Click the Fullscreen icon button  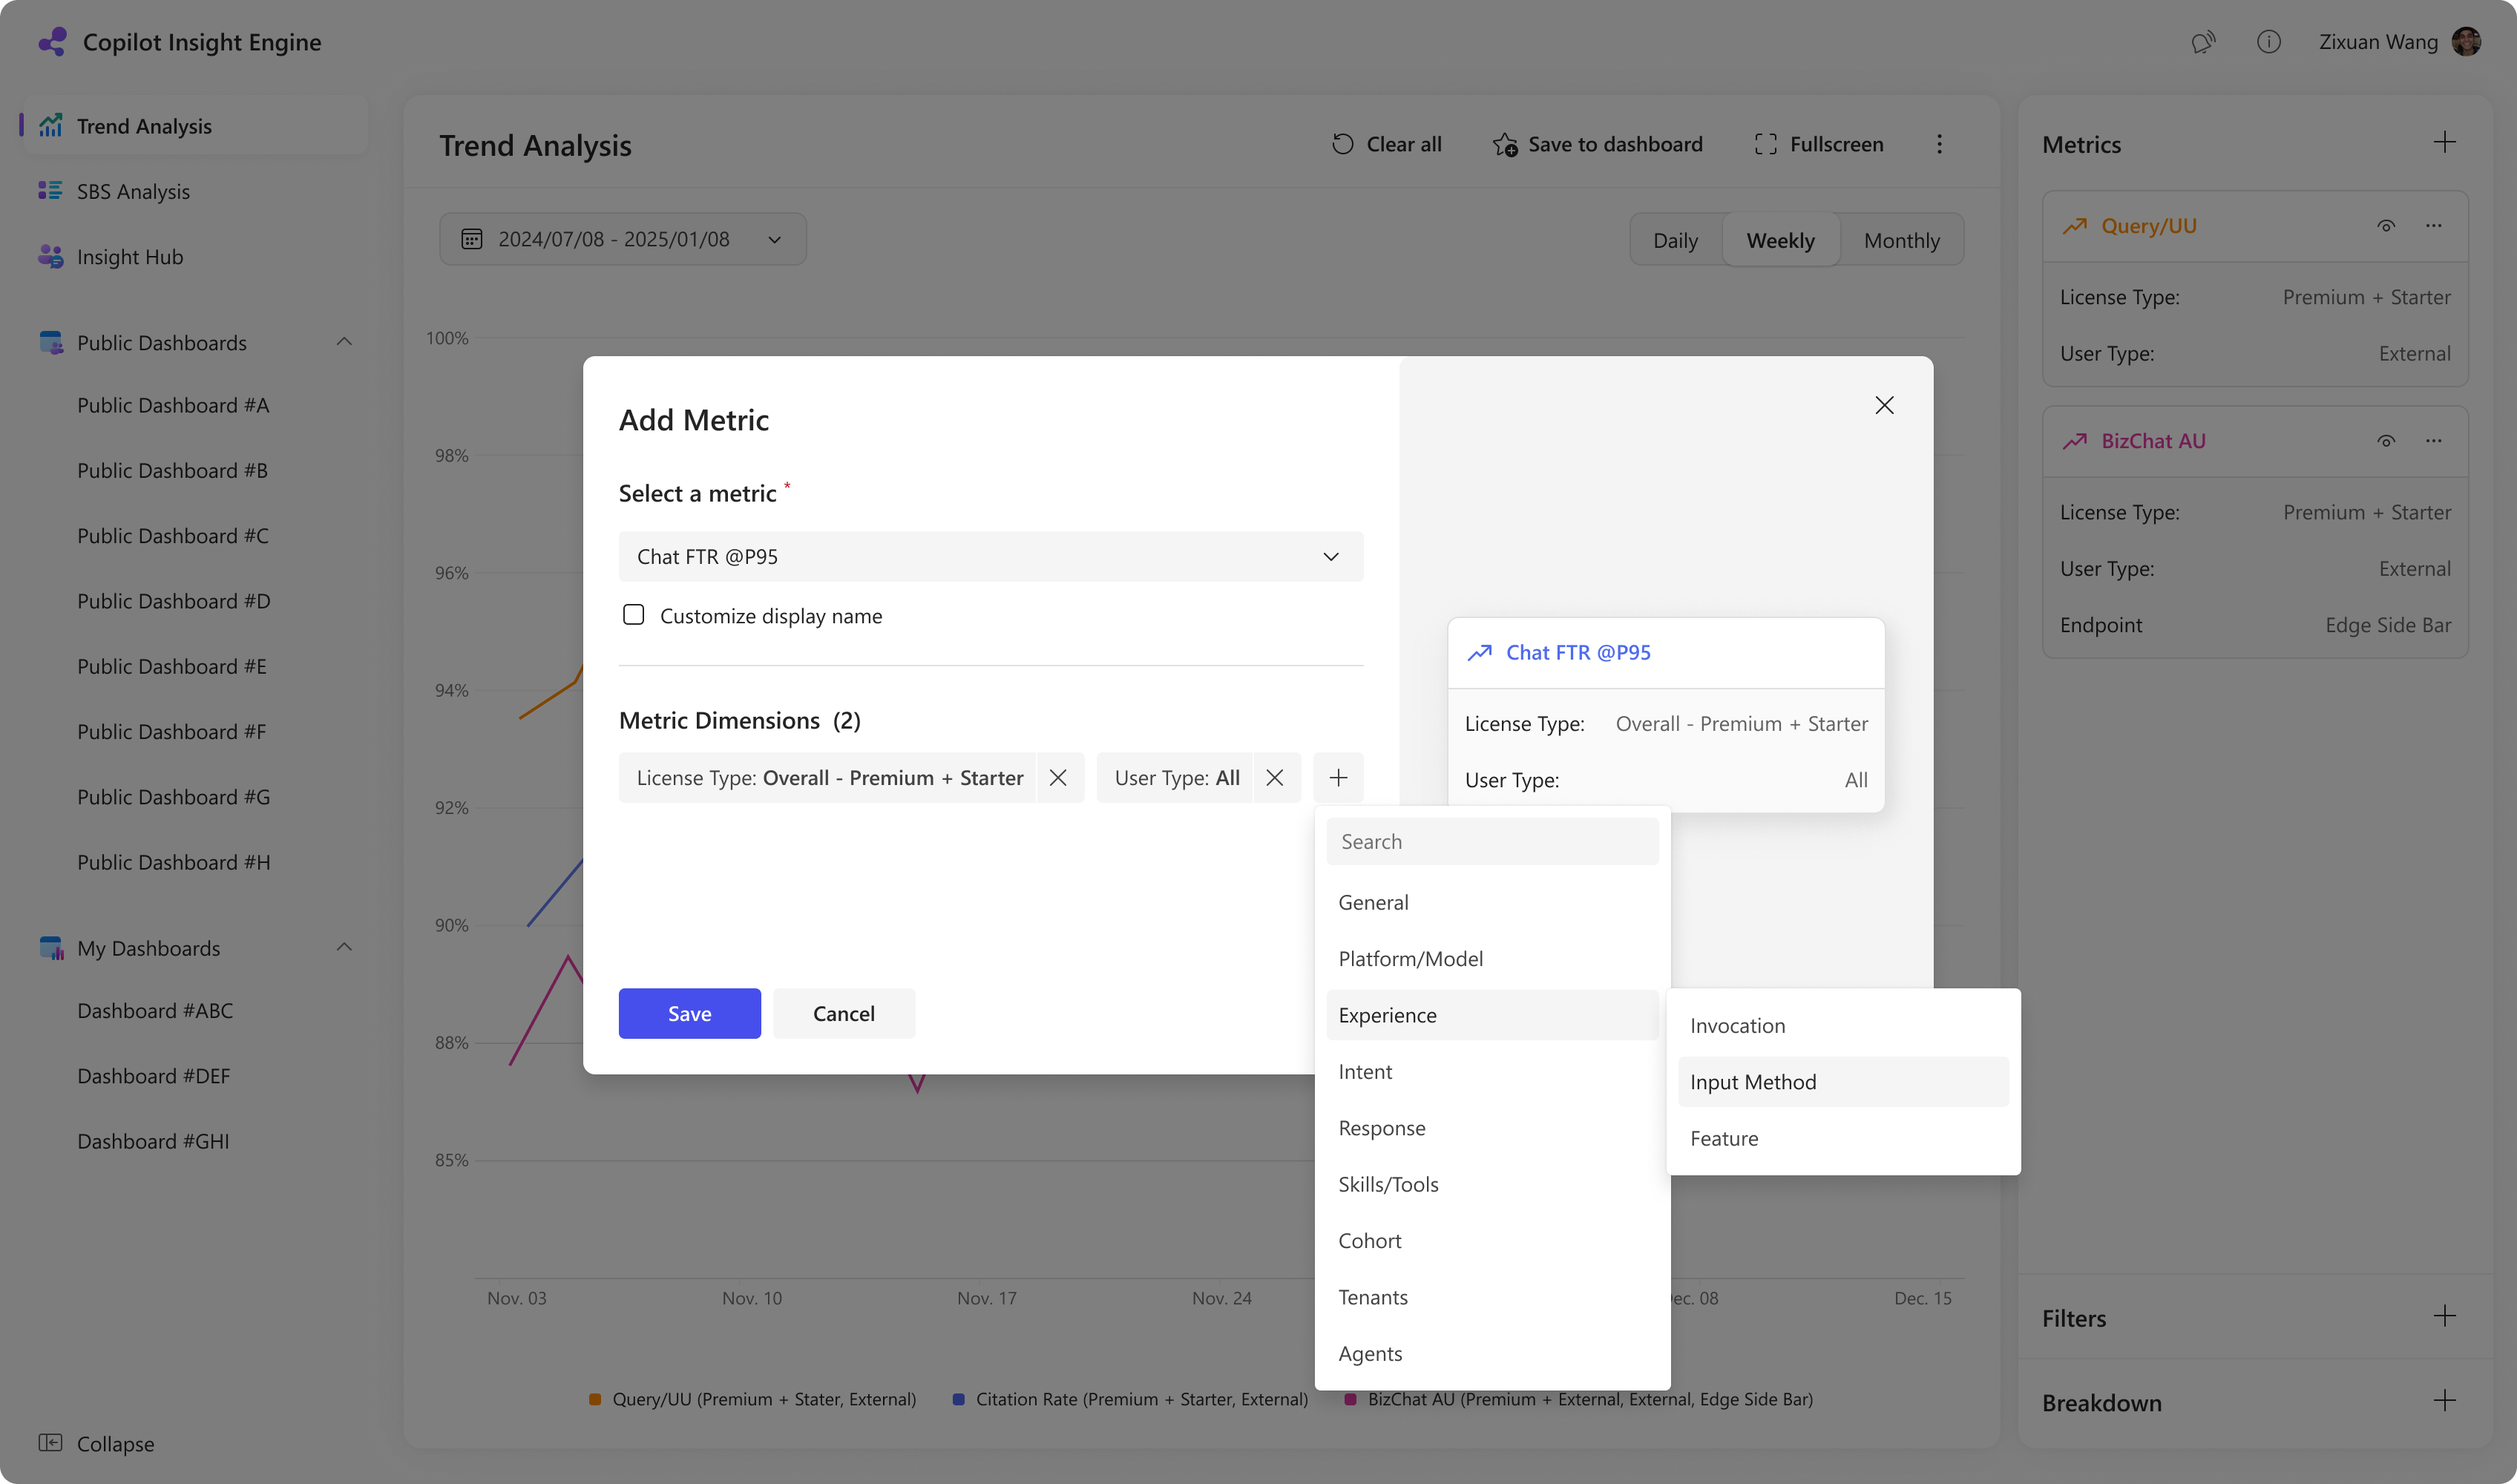1765,144
